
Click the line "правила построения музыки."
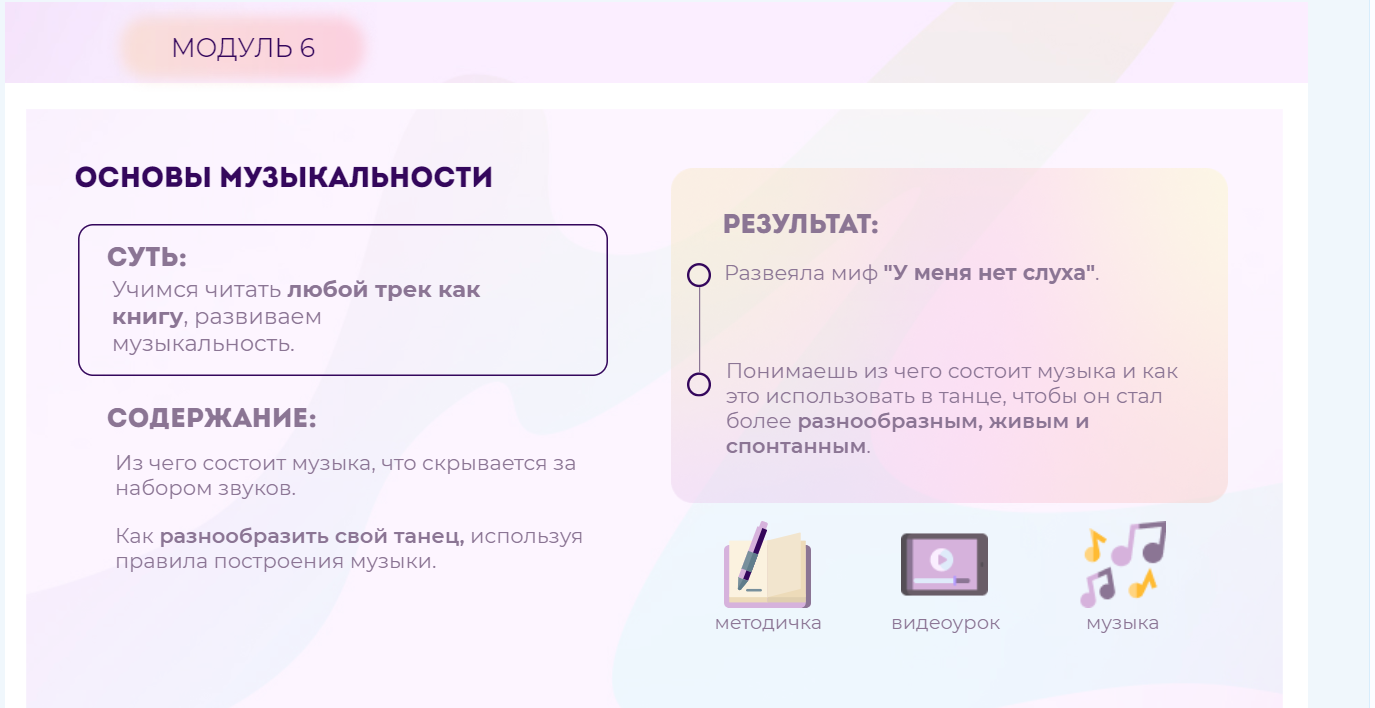pyautogui.click(x=276, y=561)
